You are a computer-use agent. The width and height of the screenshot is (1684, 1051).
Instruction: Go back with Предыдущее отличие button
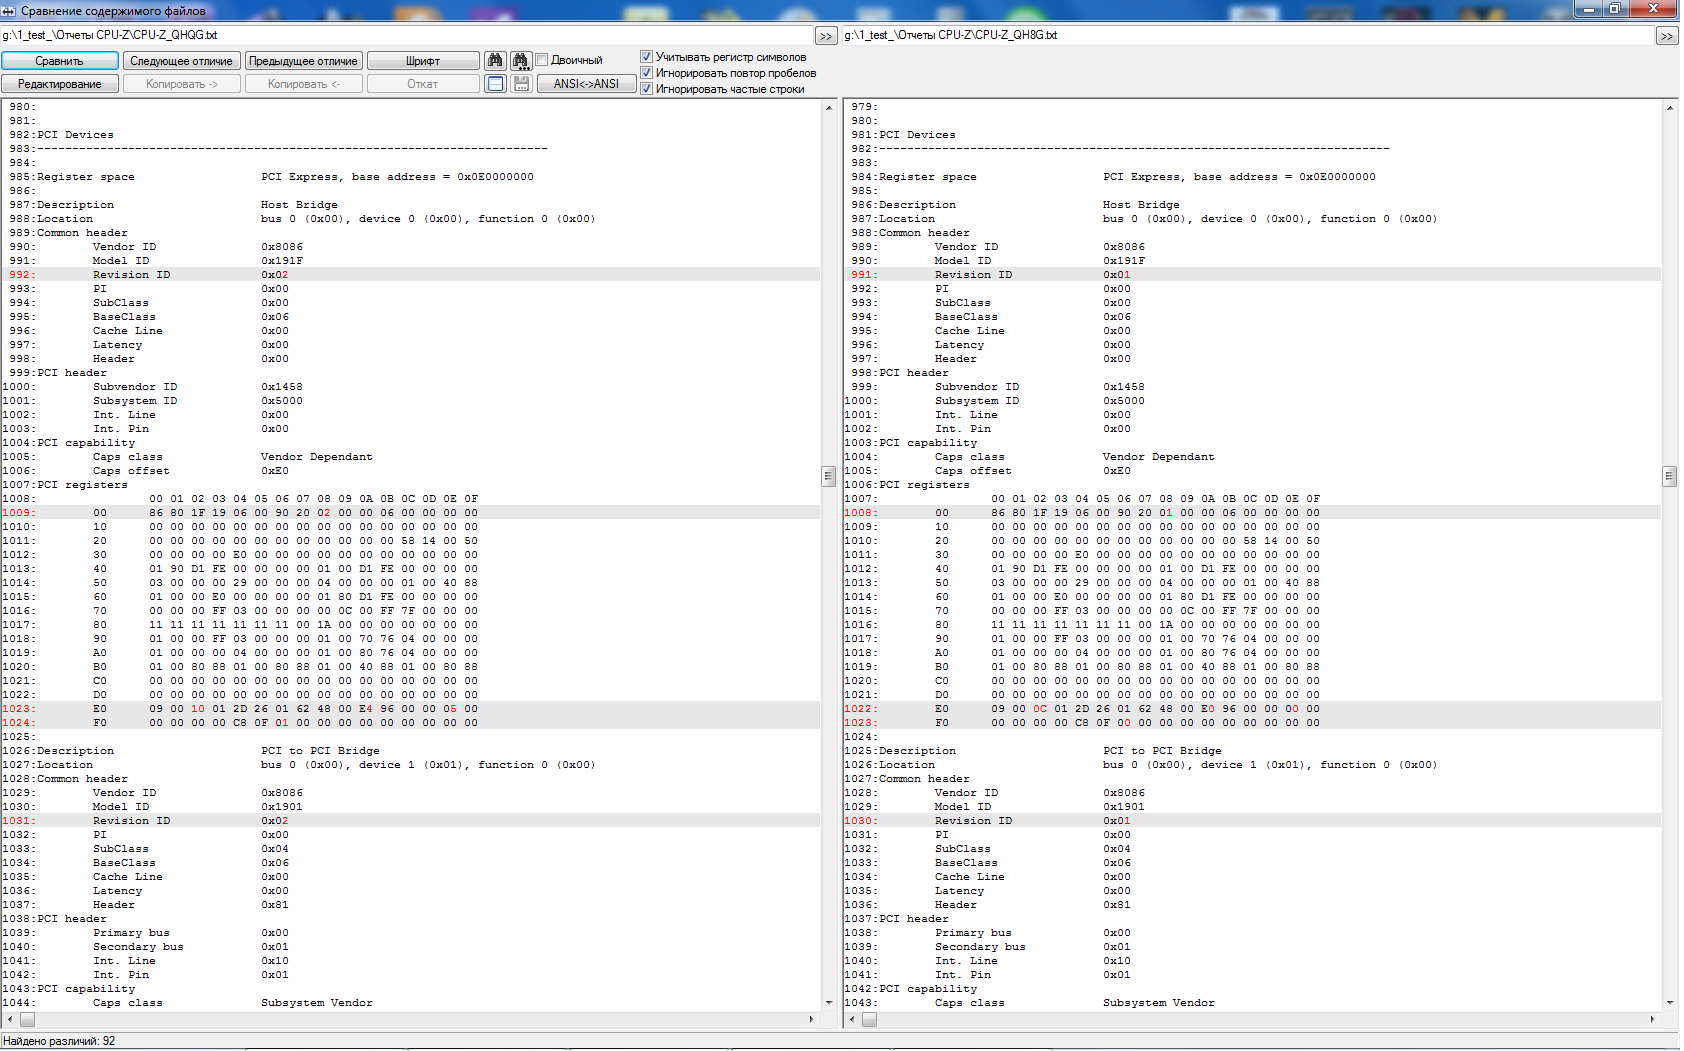tap(303, 61)
